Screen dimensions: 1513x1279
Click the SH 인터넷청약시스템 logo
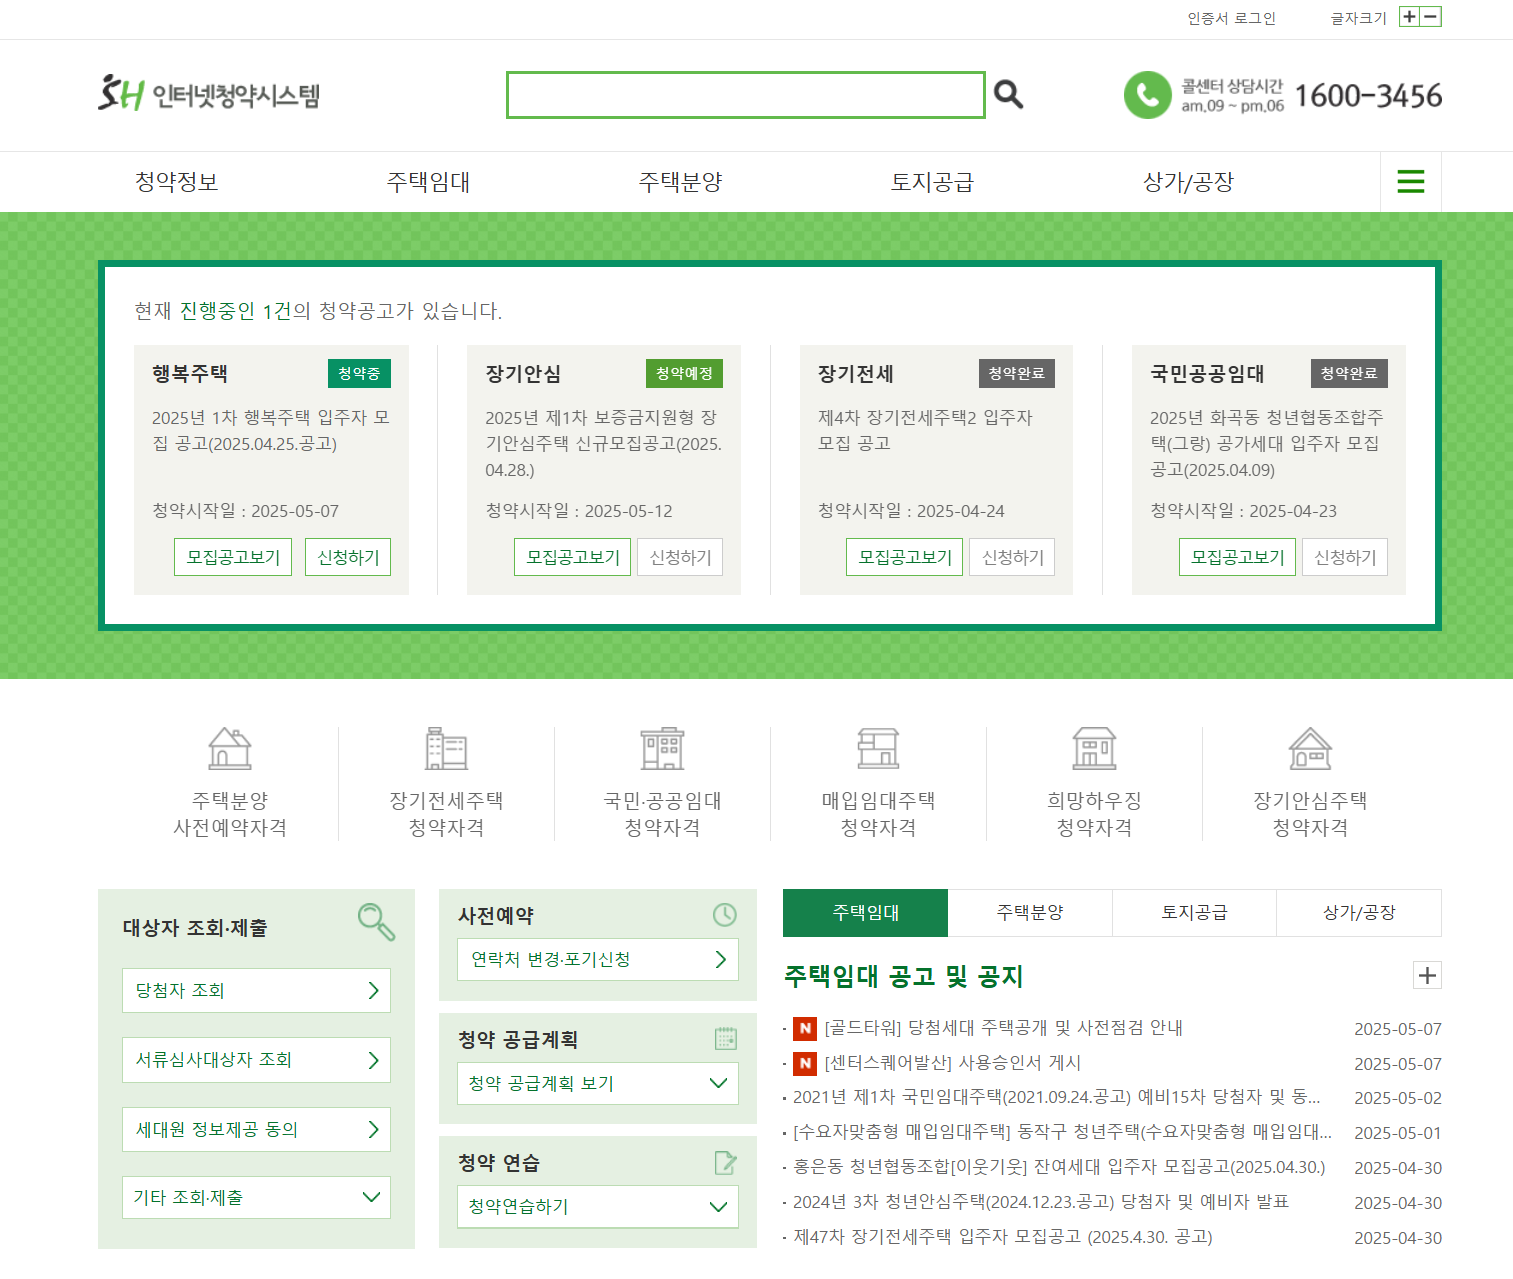coord(208,94)
